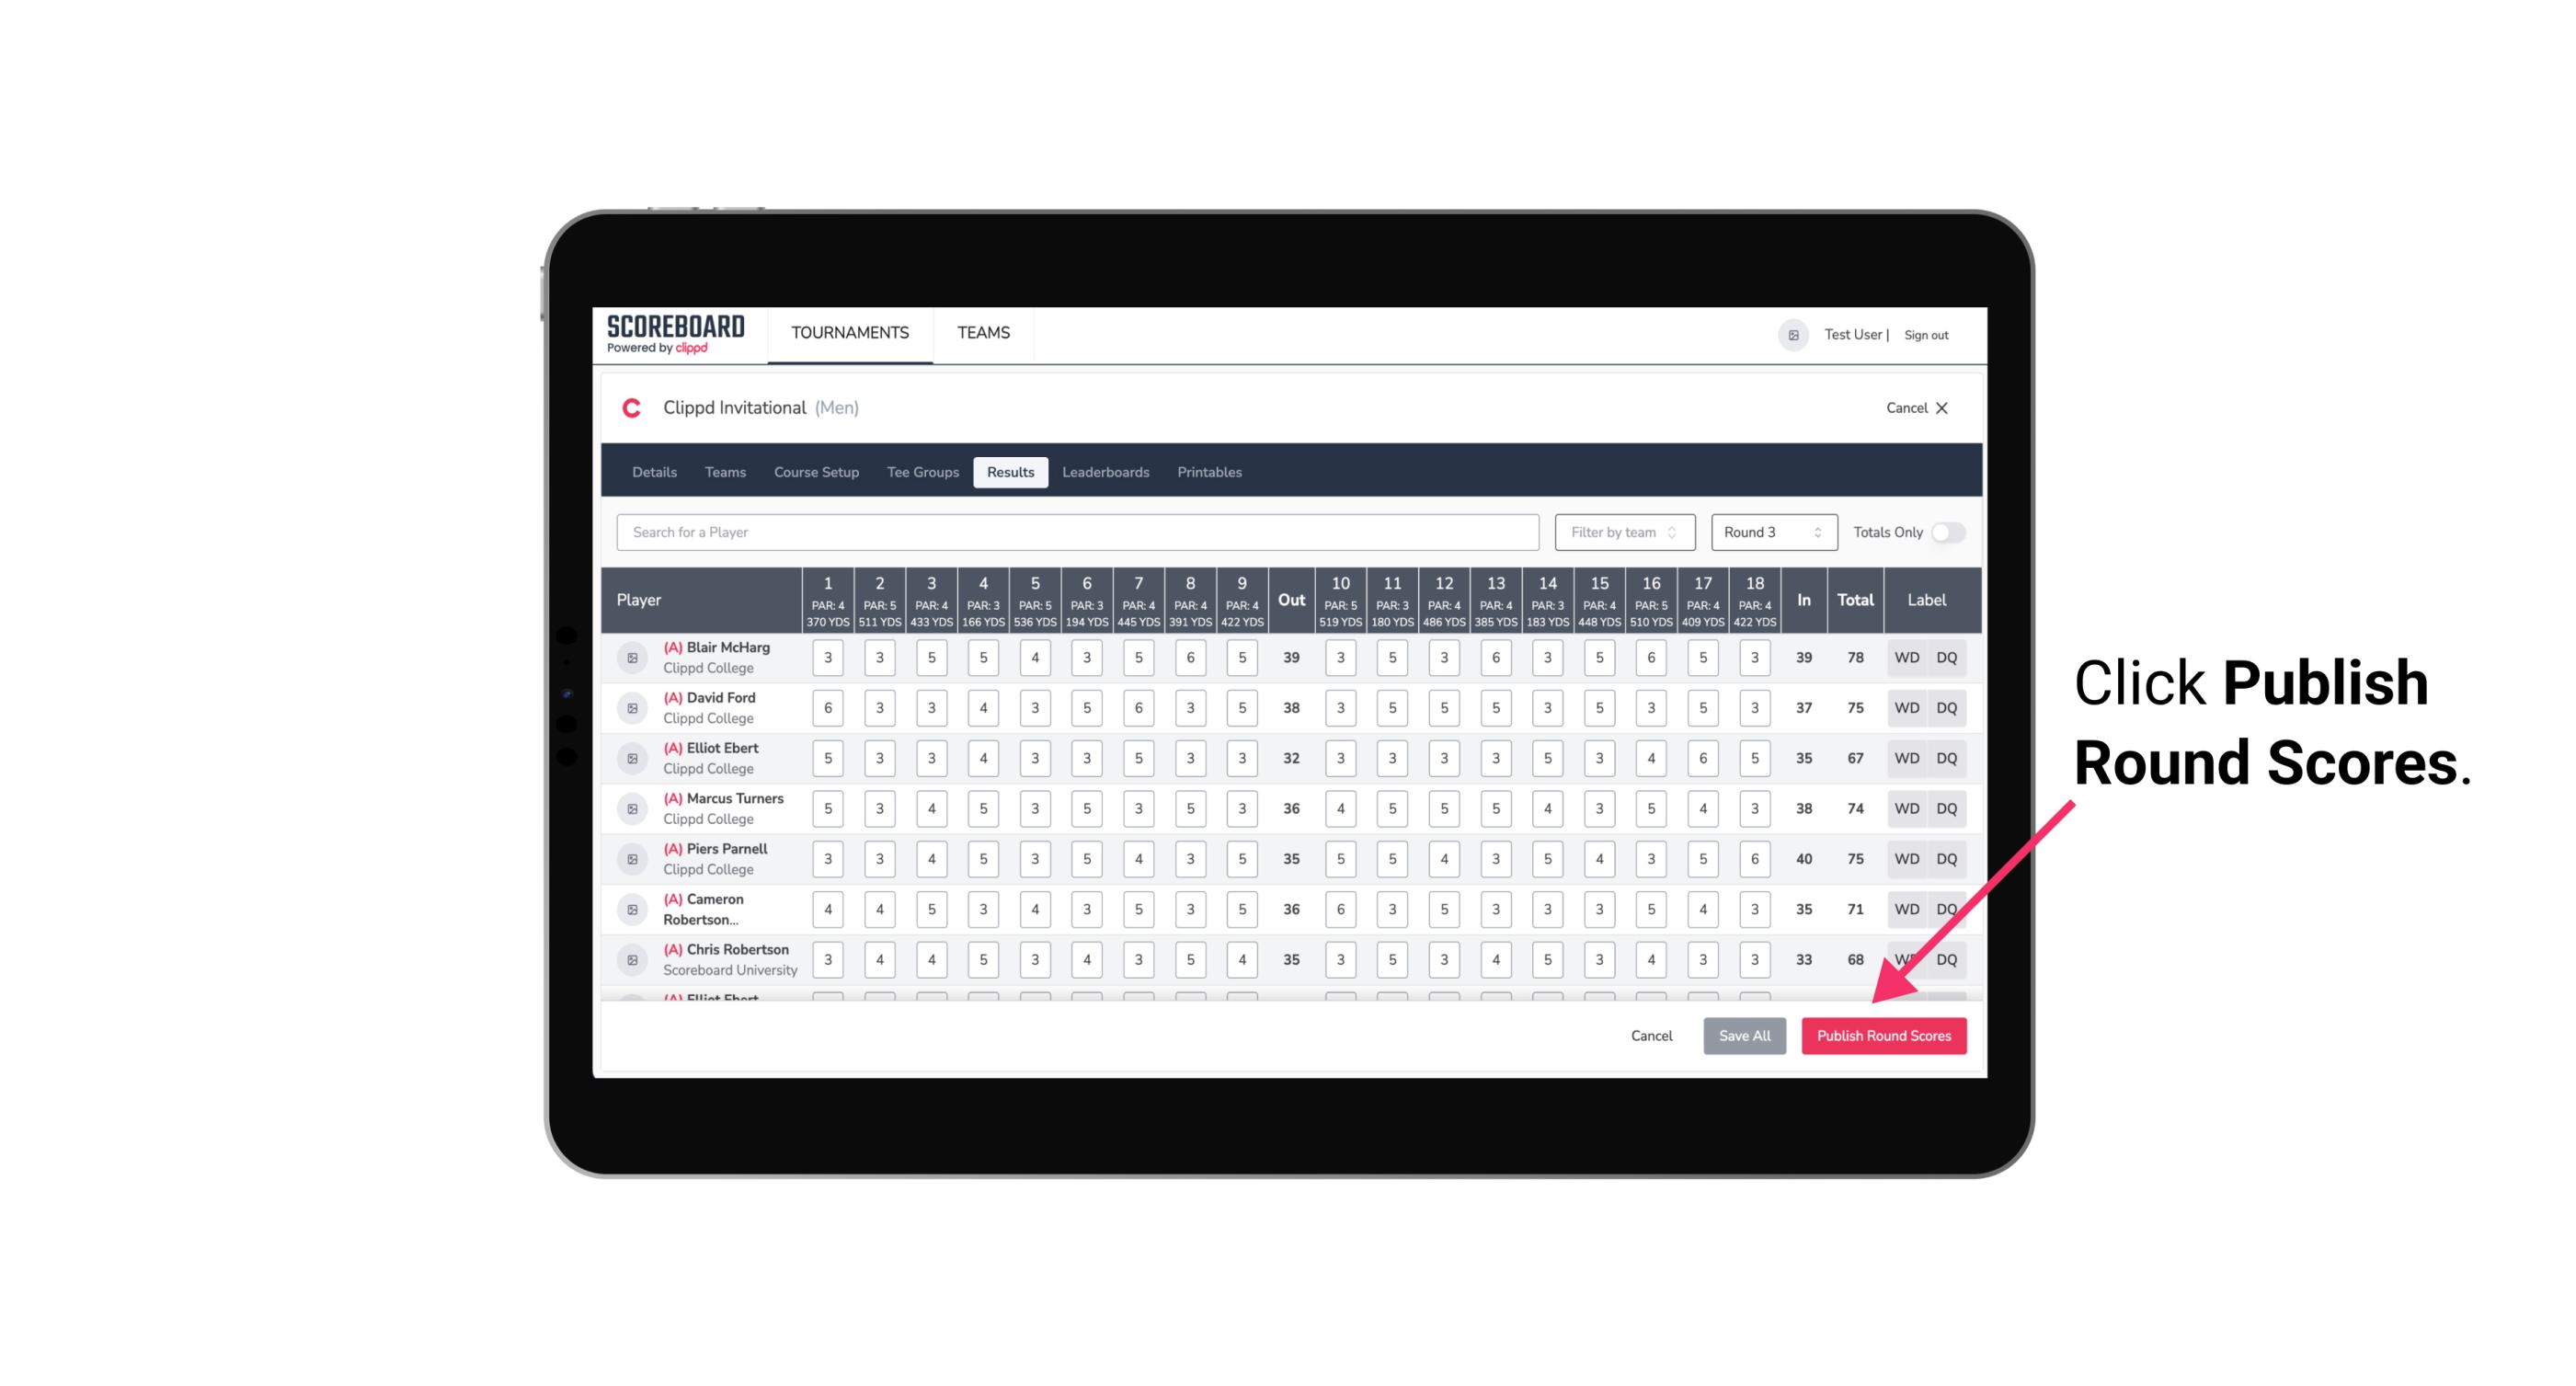Open the Round 3 dropdown selector
The height and width of the screenshot is (1386, 2576).
1770,533
